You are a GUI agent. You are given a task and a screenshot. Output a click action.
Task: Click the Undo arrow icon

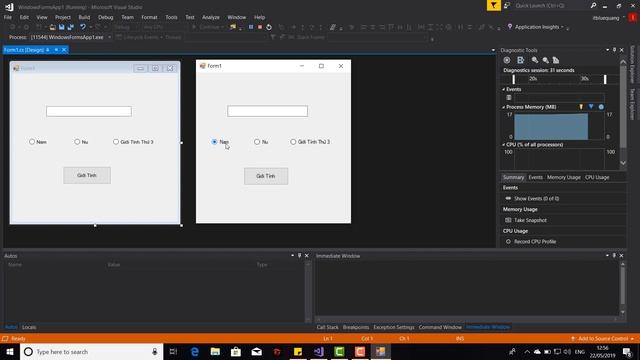(x=83, y=27)
